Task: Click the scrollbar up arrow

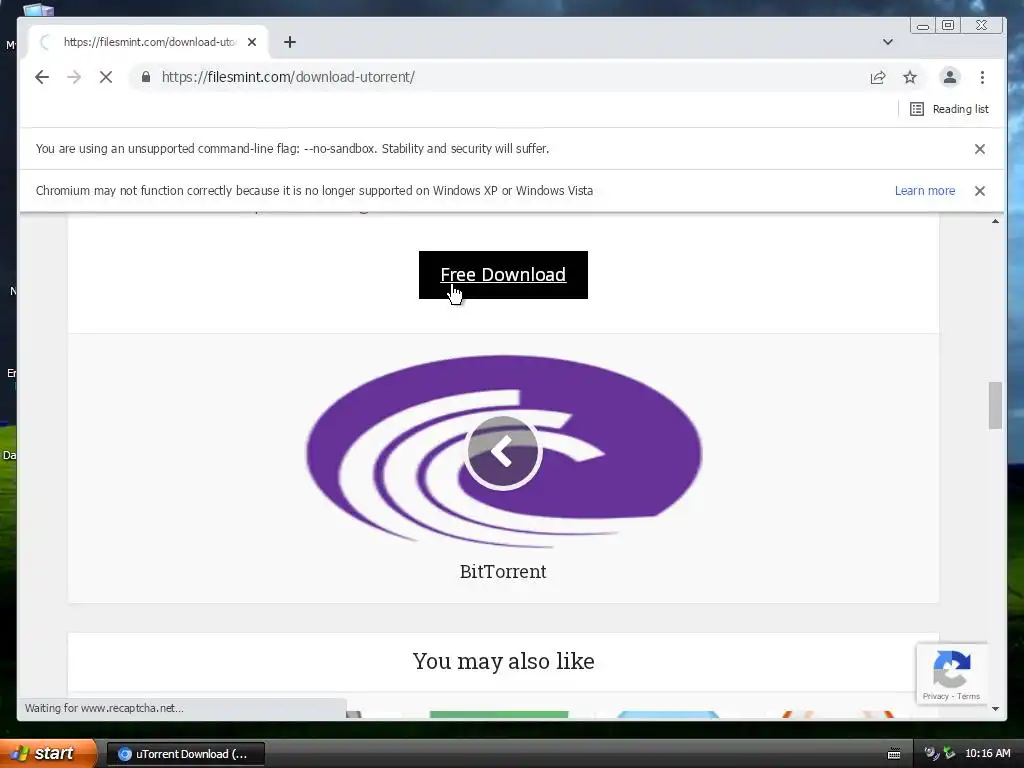Action: pos(995,221)
